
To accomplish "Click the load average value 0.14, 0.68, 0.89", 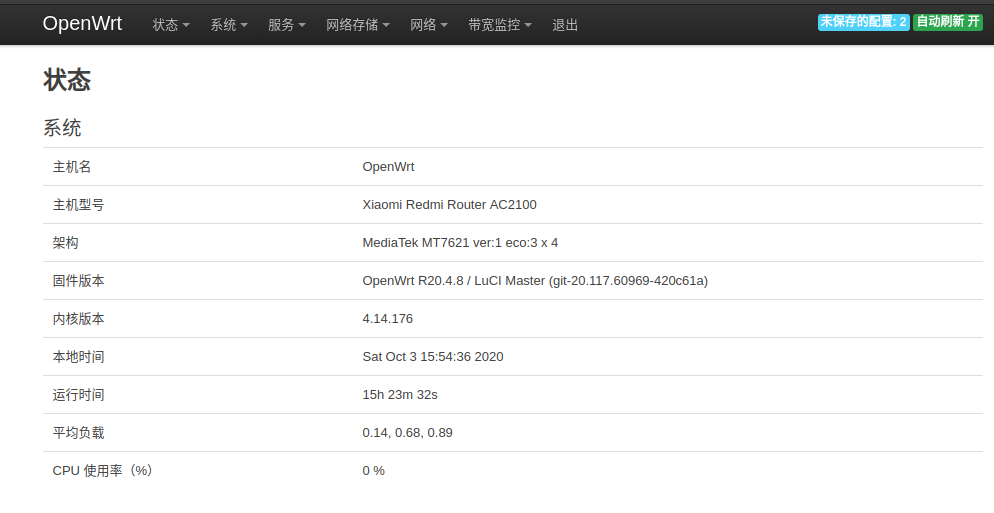I will click(x=407, y=433).
